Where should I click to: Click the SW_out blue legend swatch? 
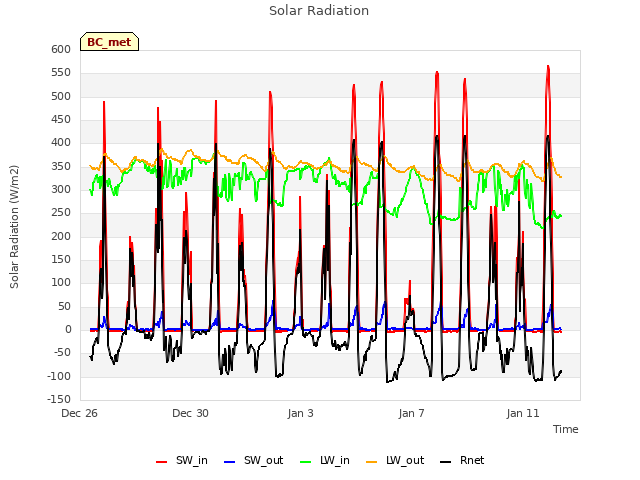point(230,462)
